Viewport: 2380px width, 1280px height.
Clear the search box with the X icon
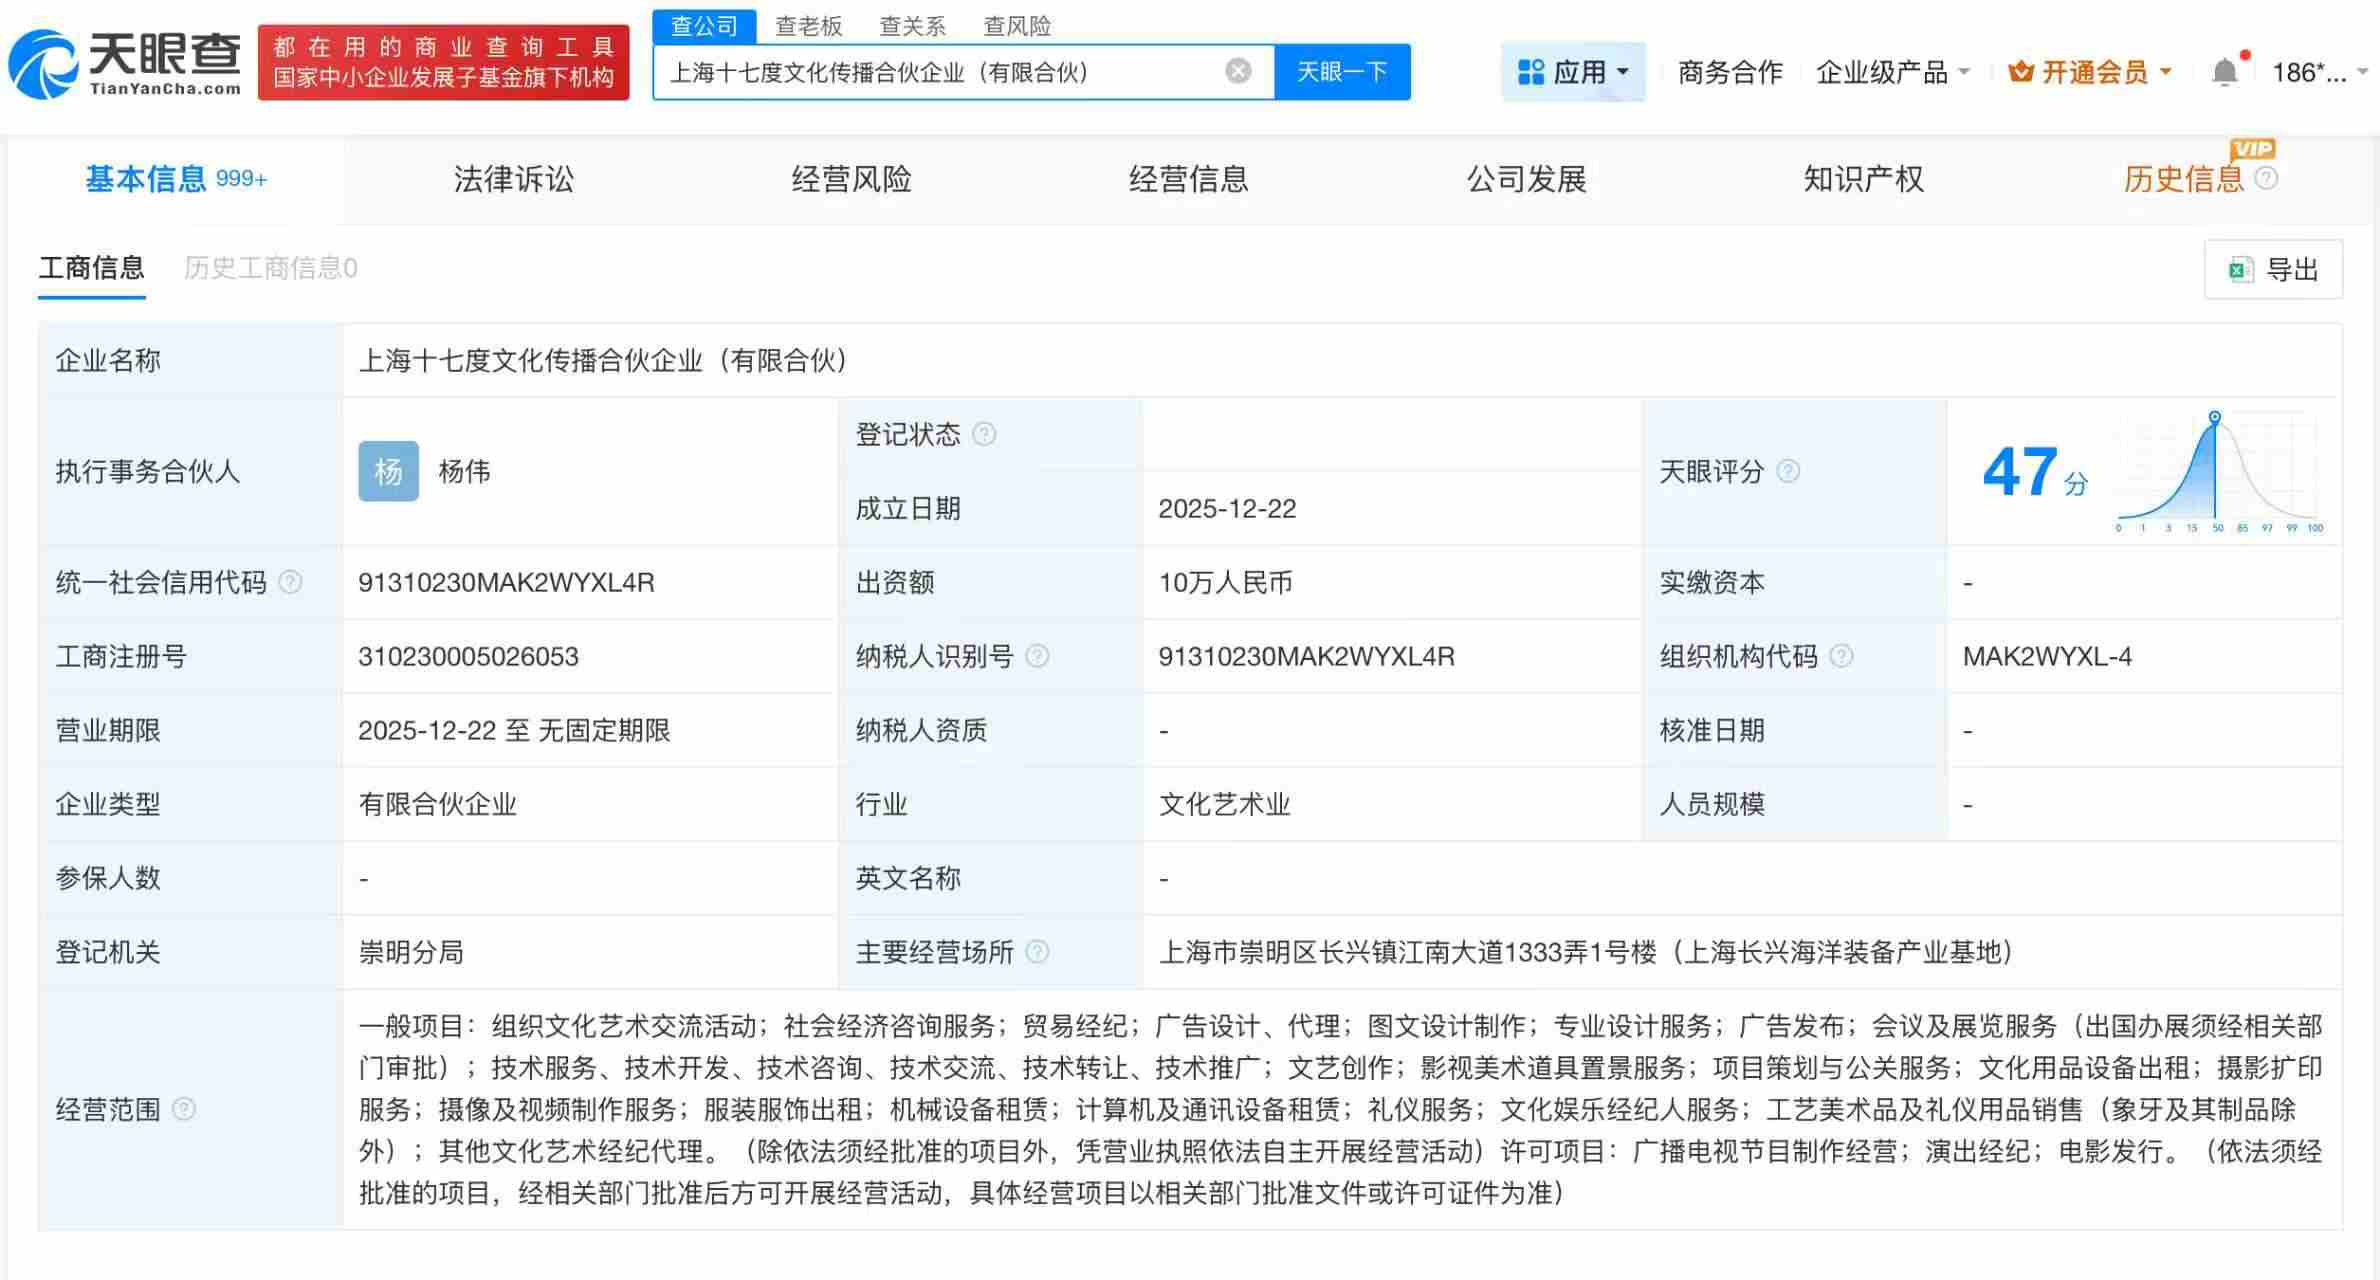pyautogui.click(x=1238, y=71)
